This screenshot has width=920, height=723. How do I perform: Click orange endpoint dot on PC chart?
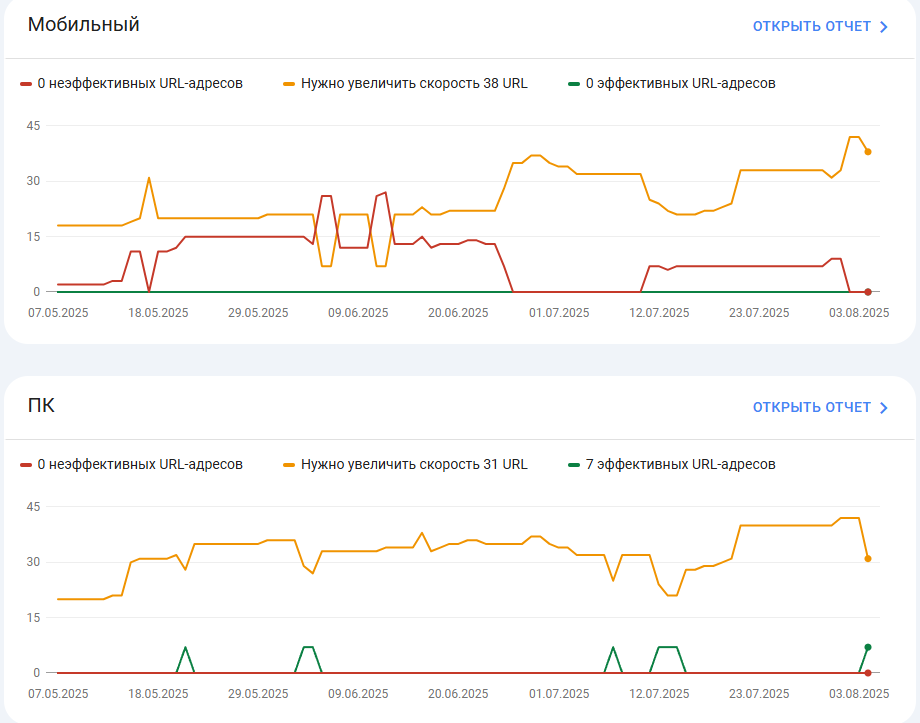(868, 559)
